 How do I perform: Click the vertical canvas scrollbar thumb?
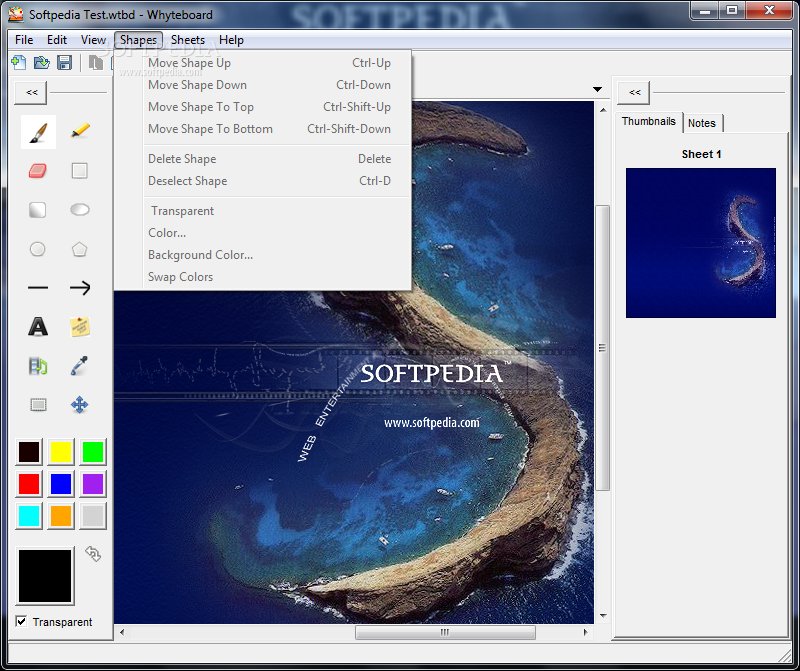coord(603,348)
